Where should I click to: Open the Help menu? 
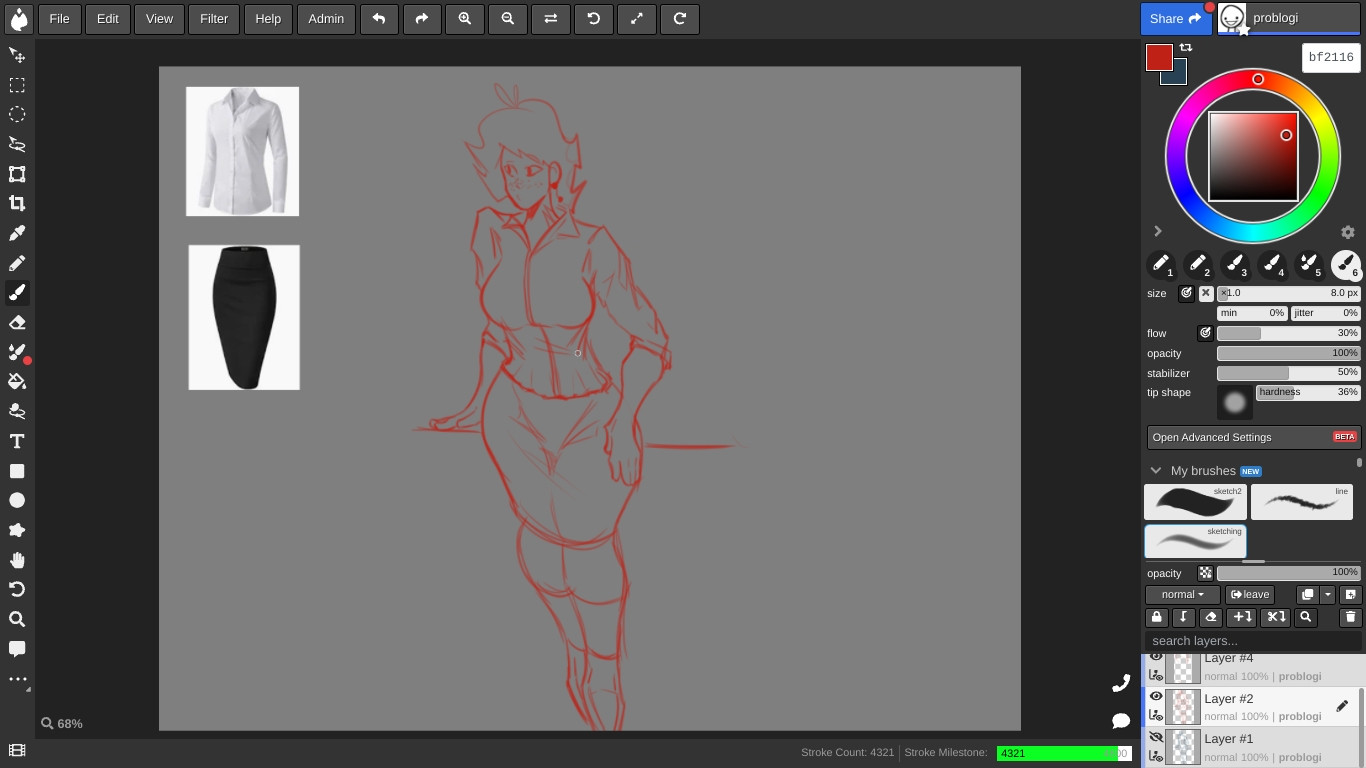coord(268,18)
